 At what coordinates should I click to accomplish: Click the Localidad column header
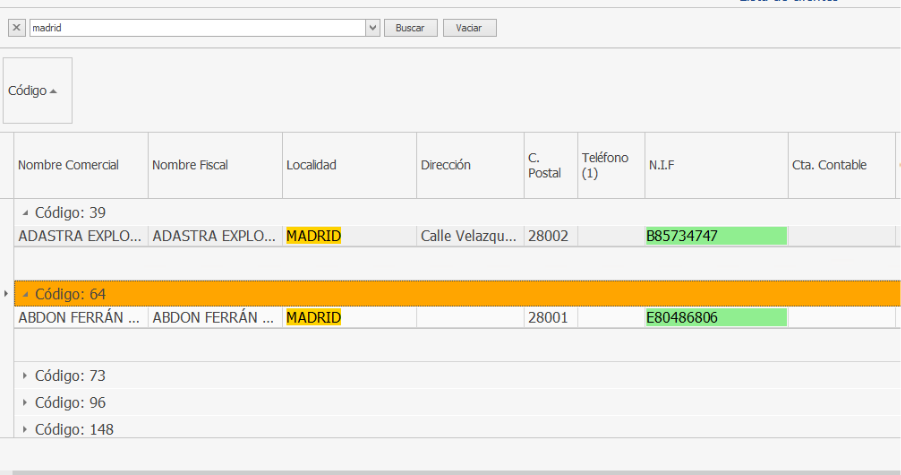[311, 165]
